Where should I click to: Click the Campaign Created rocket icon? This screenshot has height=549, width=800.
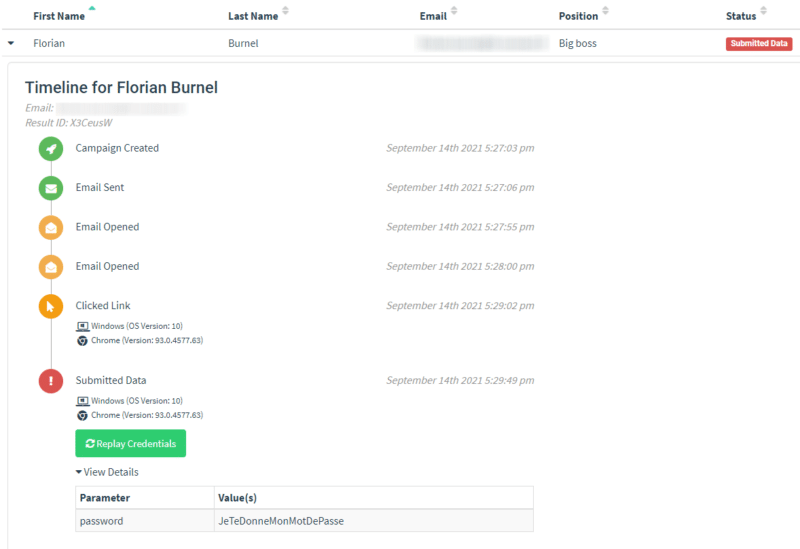tap(51, 149)
